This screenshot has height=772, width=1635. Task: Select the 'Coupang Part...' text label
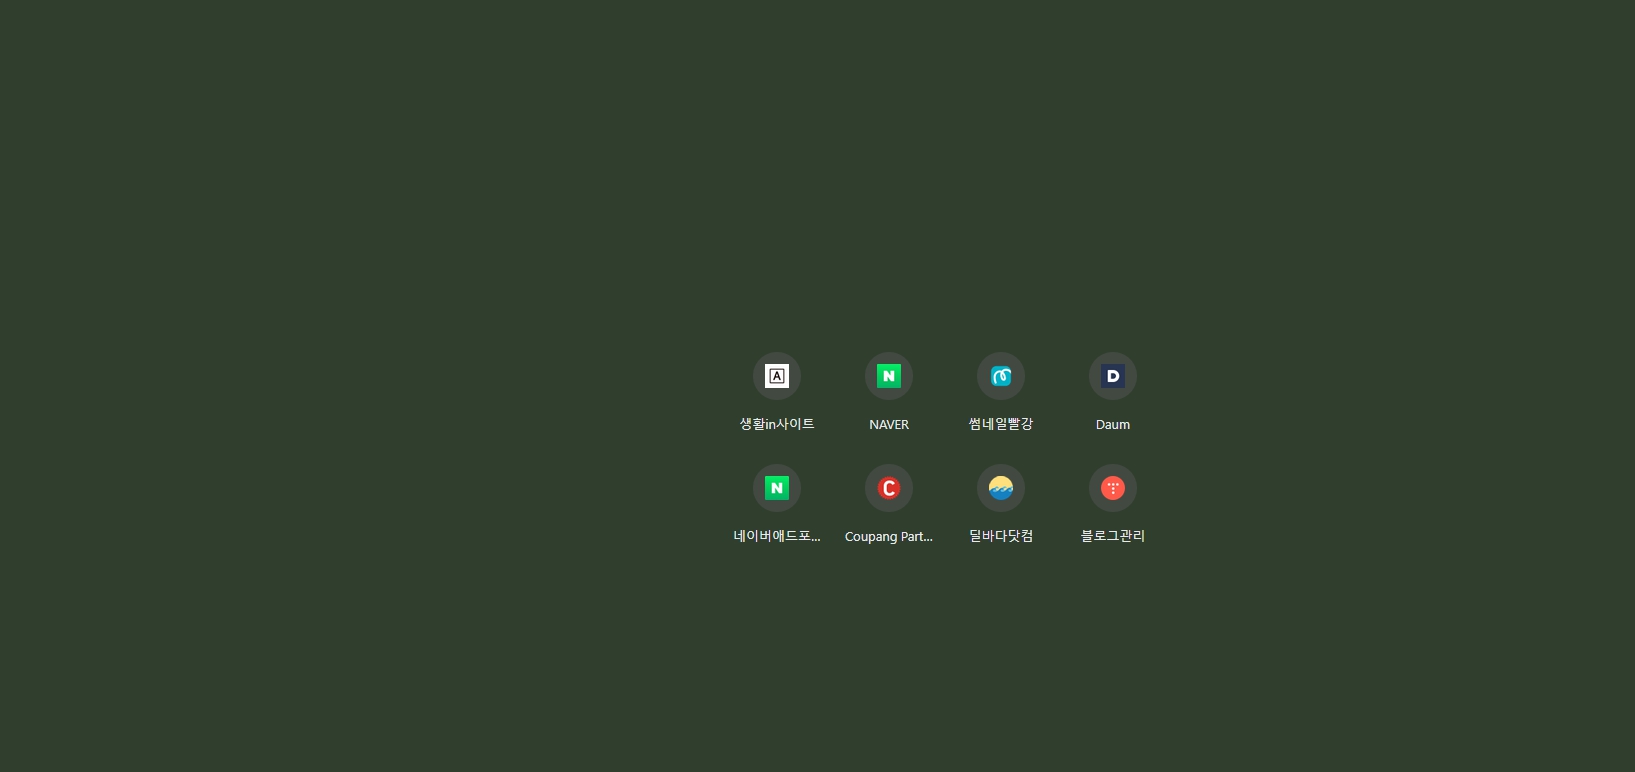pos(889,537)
